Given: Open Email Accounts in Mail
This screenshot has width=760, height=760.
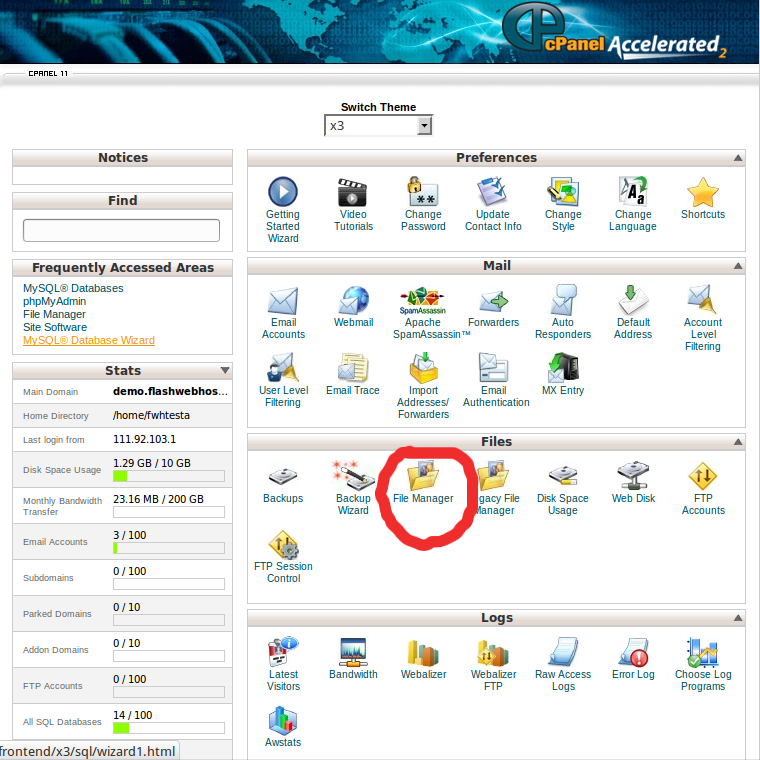Looking at the screenshot, I should click(x=283, y=301).
